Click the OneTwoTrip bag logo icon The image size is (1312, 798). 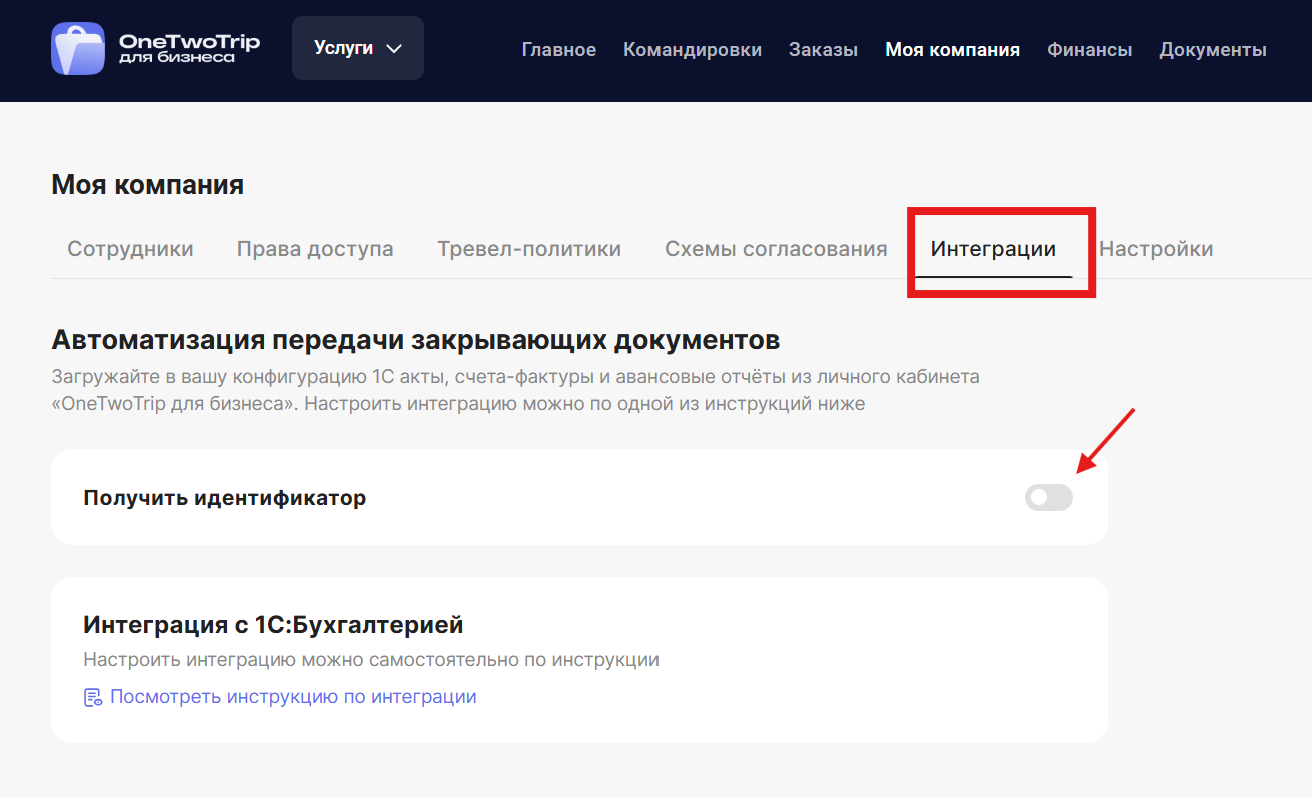click(x=77, y=48)
